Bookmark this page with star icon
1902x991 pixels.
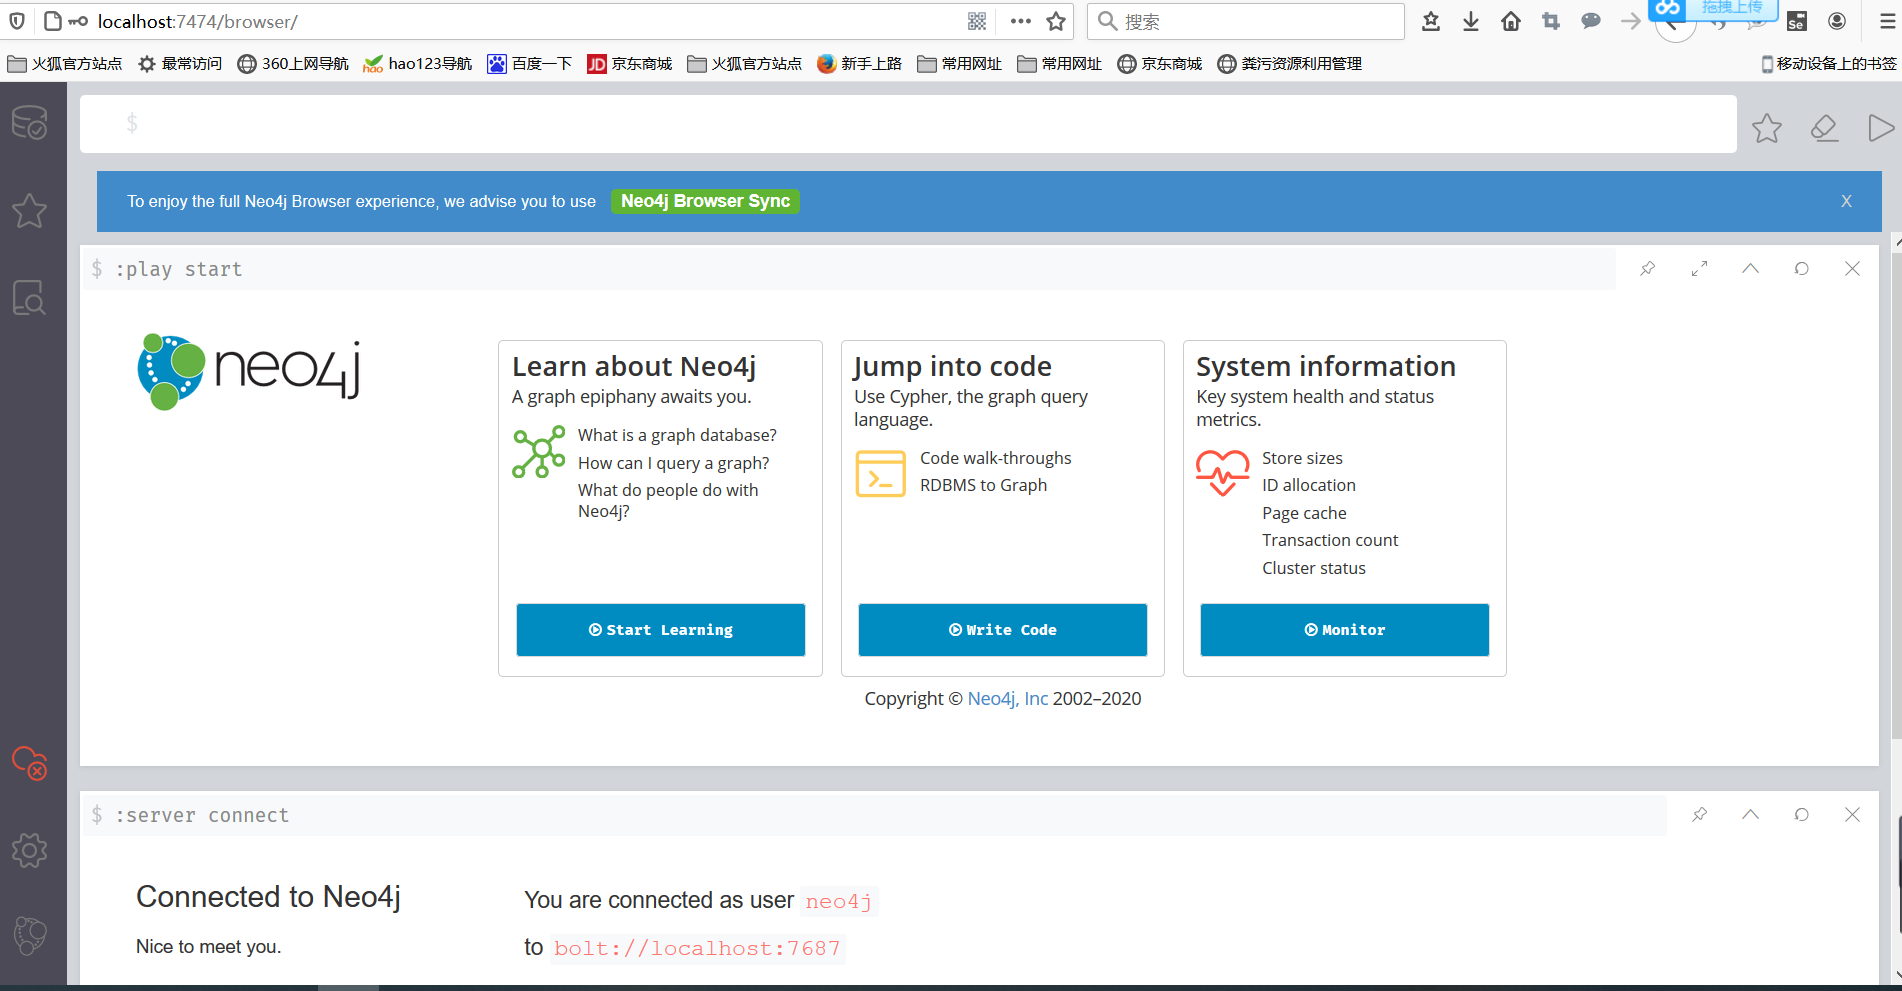pyautogui.click(x=1056, y=21)
